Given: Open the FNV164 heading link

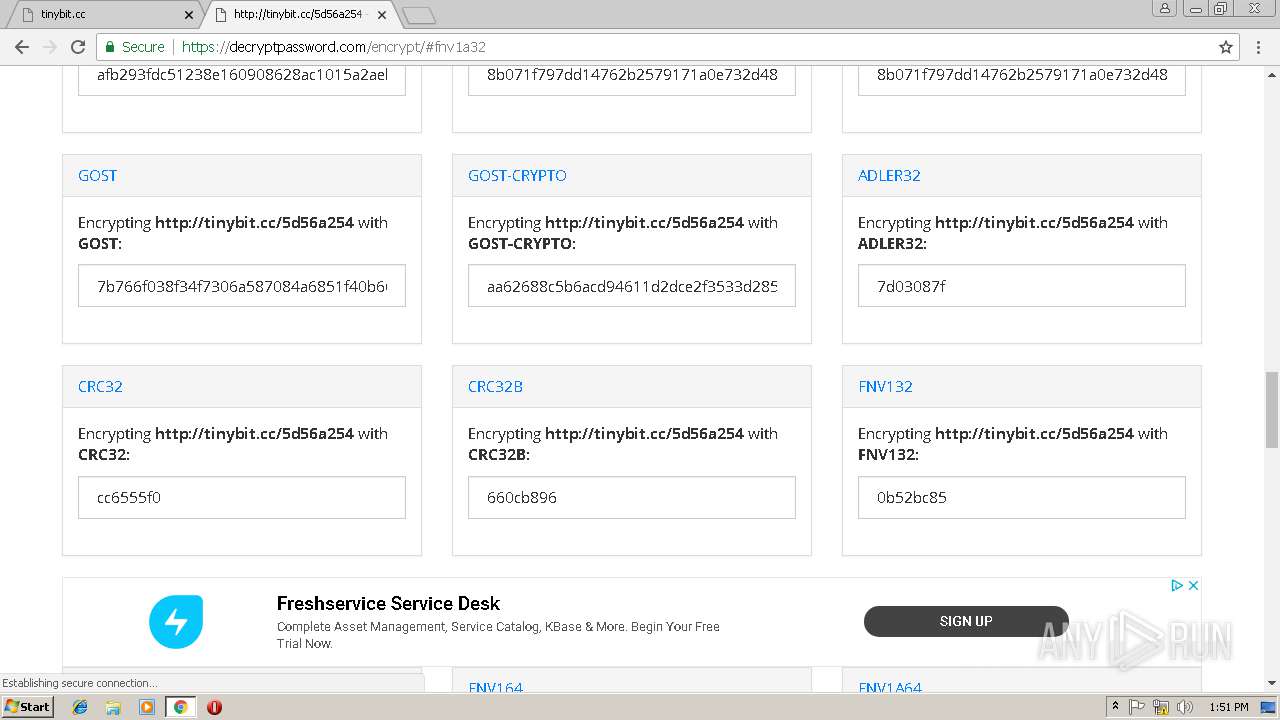Looking at the screenshot, I should (495, 687).
